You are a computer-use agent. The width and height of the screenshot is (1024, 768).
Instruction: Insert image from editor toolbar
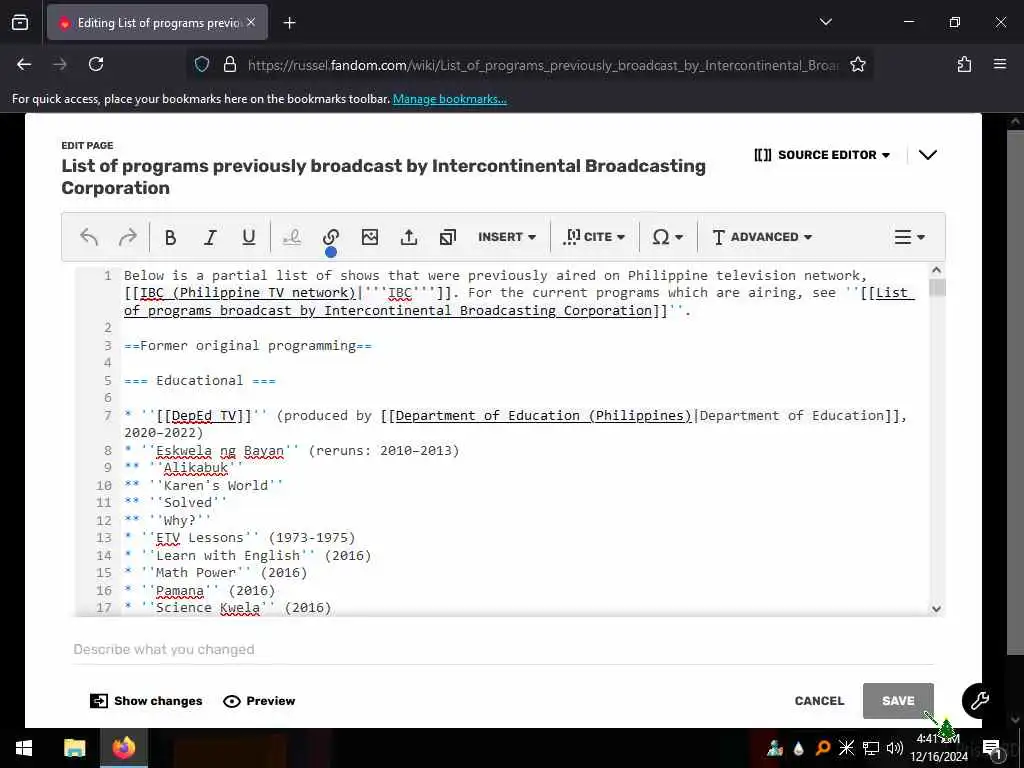pos(370,237)
